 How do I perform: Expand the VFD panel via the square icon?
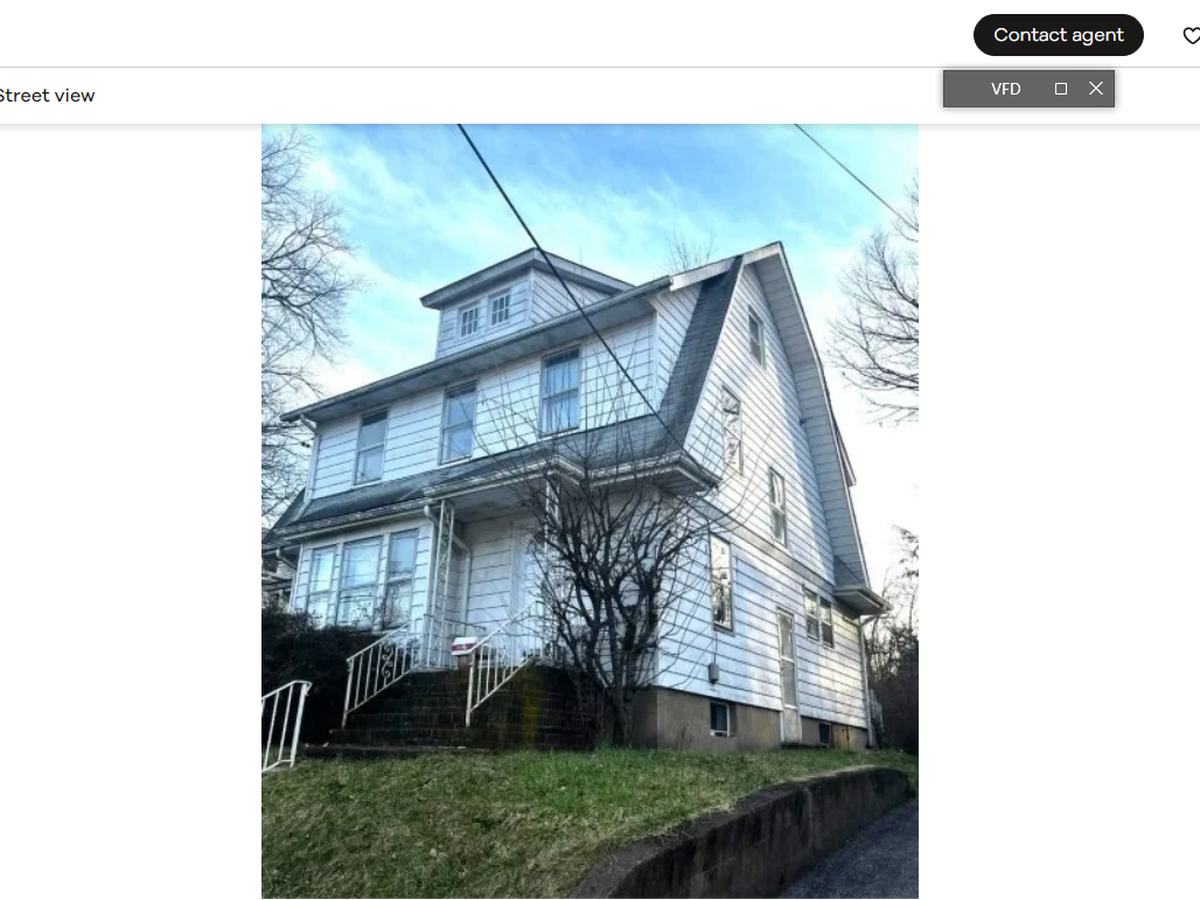click(1061, 89)
